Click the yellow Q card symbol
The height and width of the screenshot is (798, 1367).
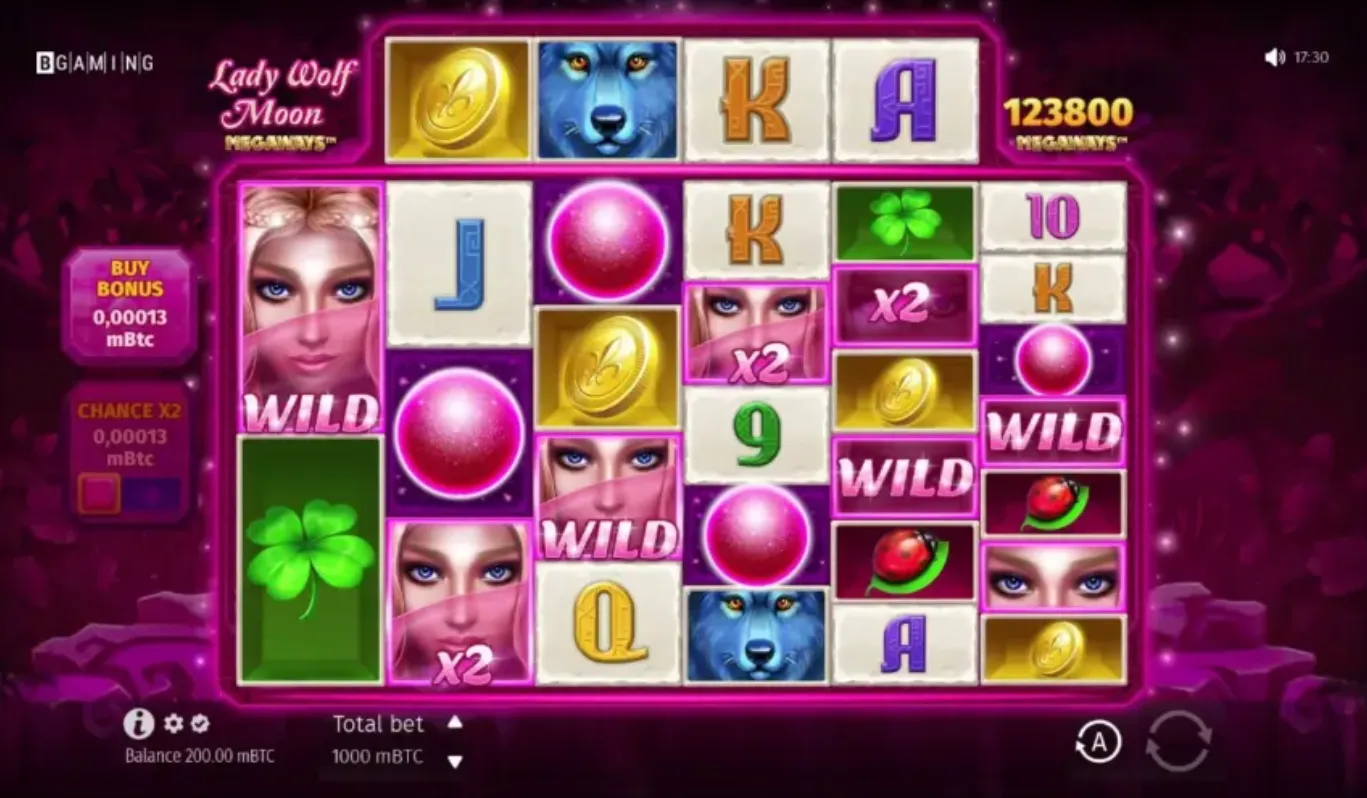click(608, 624)
